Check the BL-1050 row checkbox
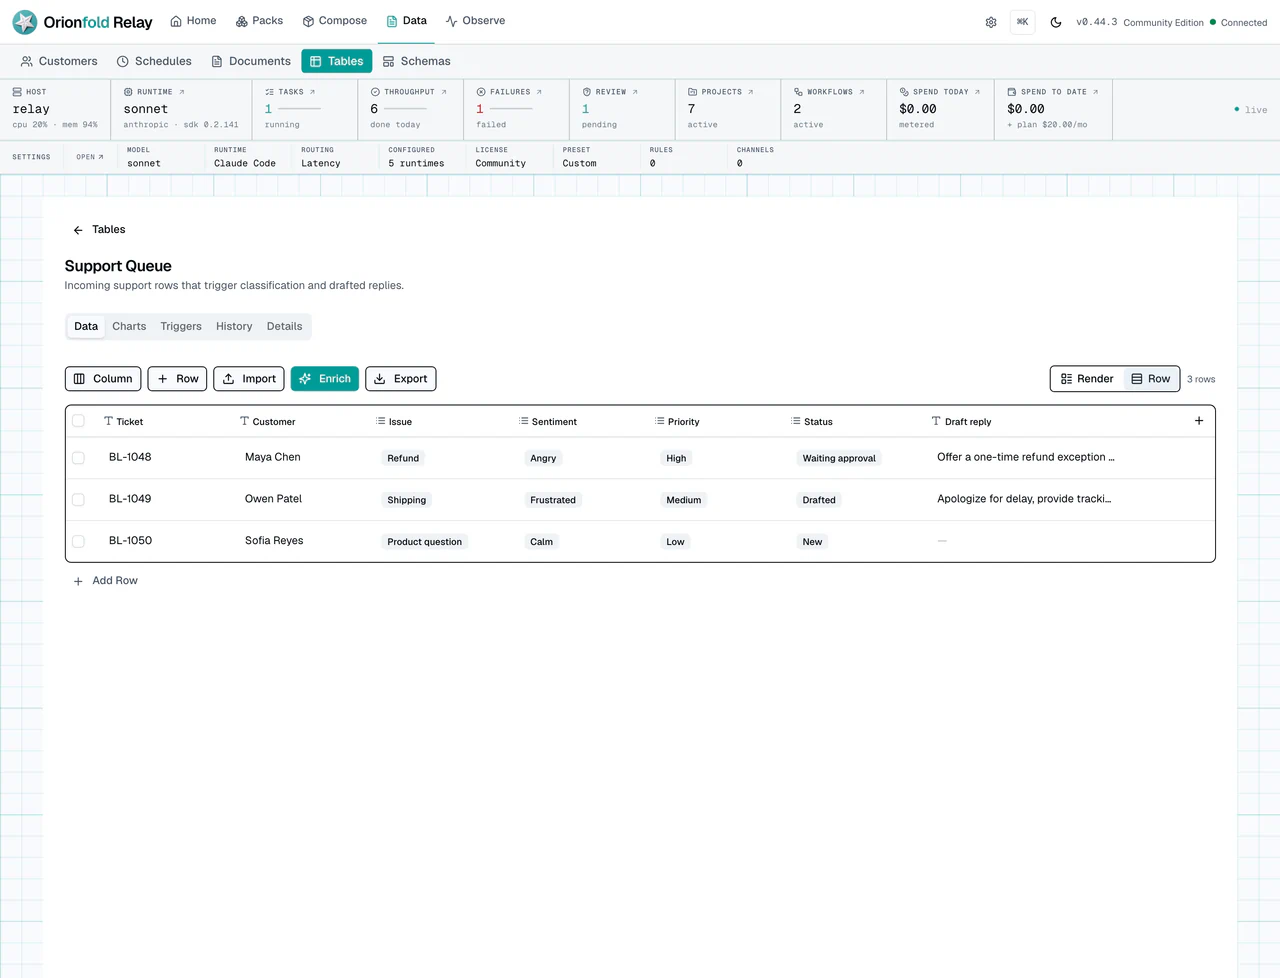The width and height of the screenshot is (1280, 978). point(79,542)
